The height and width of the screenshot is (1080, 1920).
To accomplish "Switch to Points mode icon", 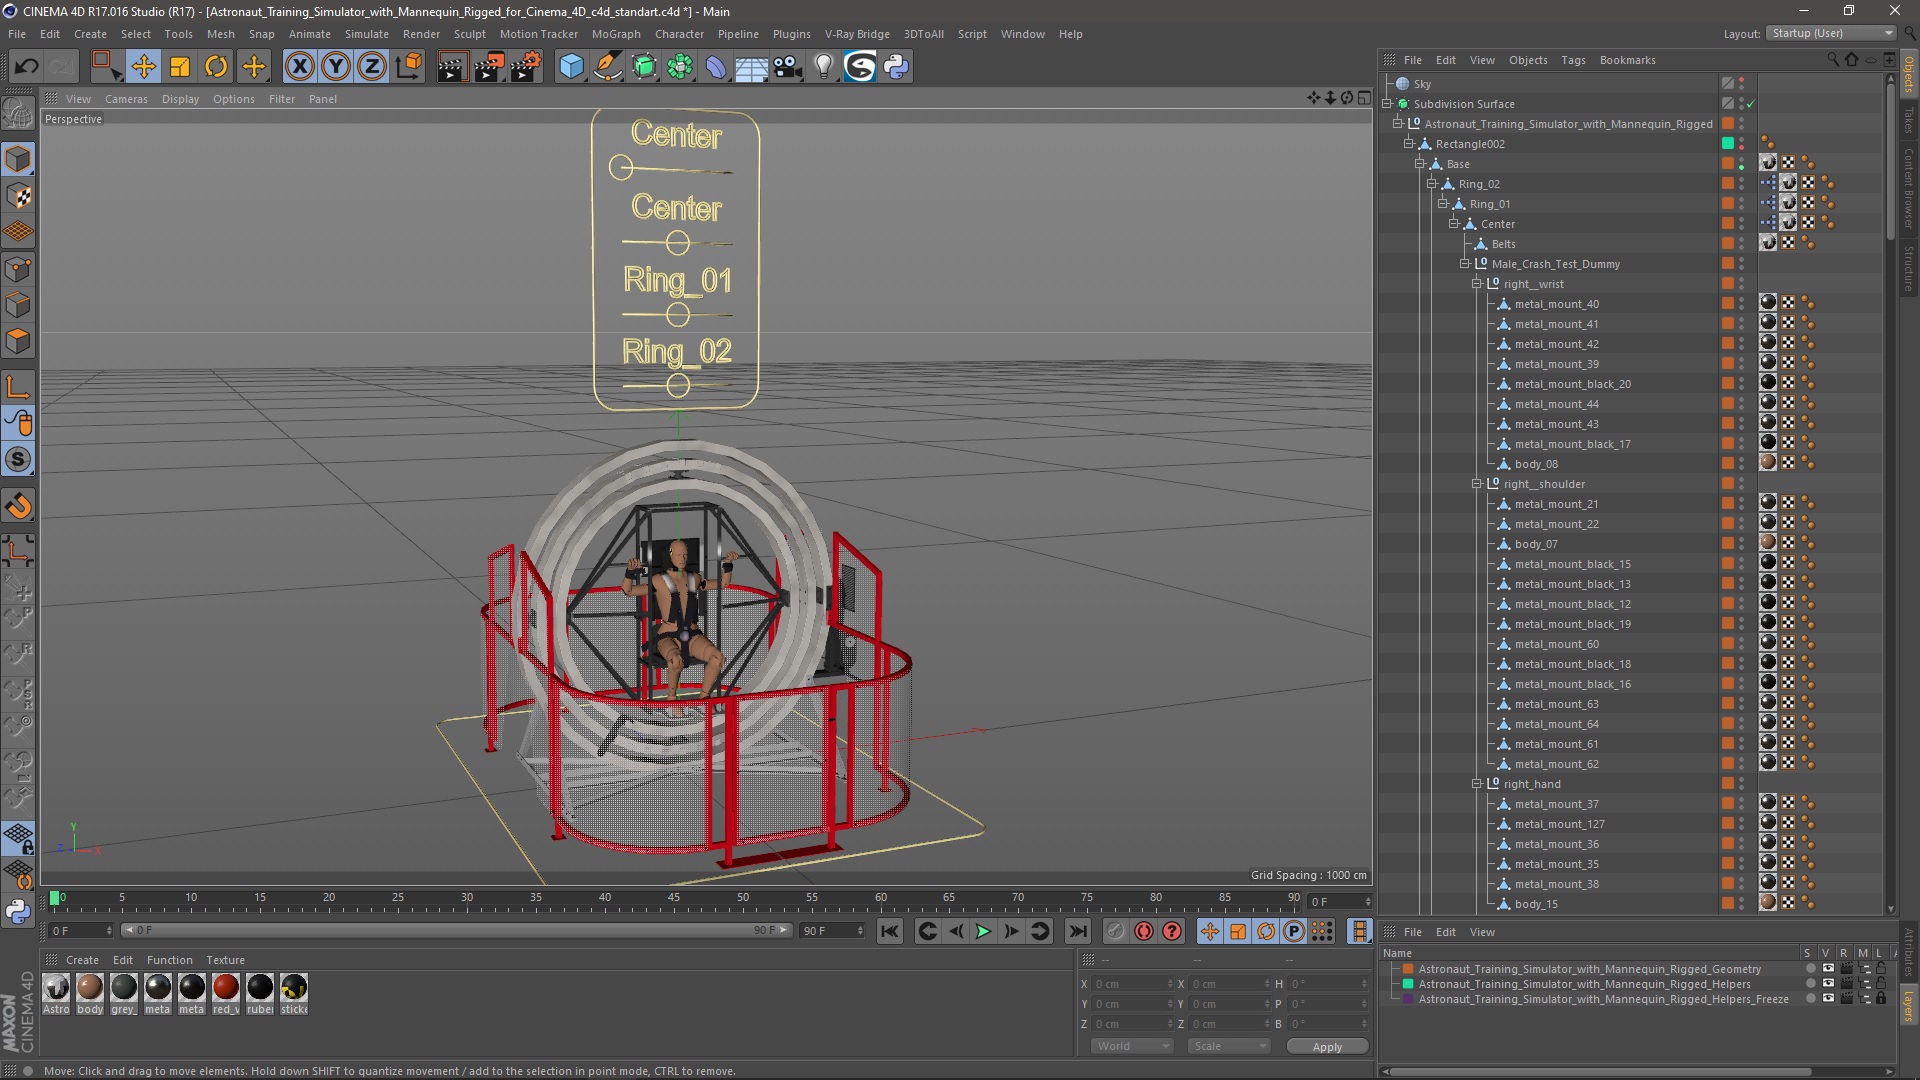I will coord(18,269).
